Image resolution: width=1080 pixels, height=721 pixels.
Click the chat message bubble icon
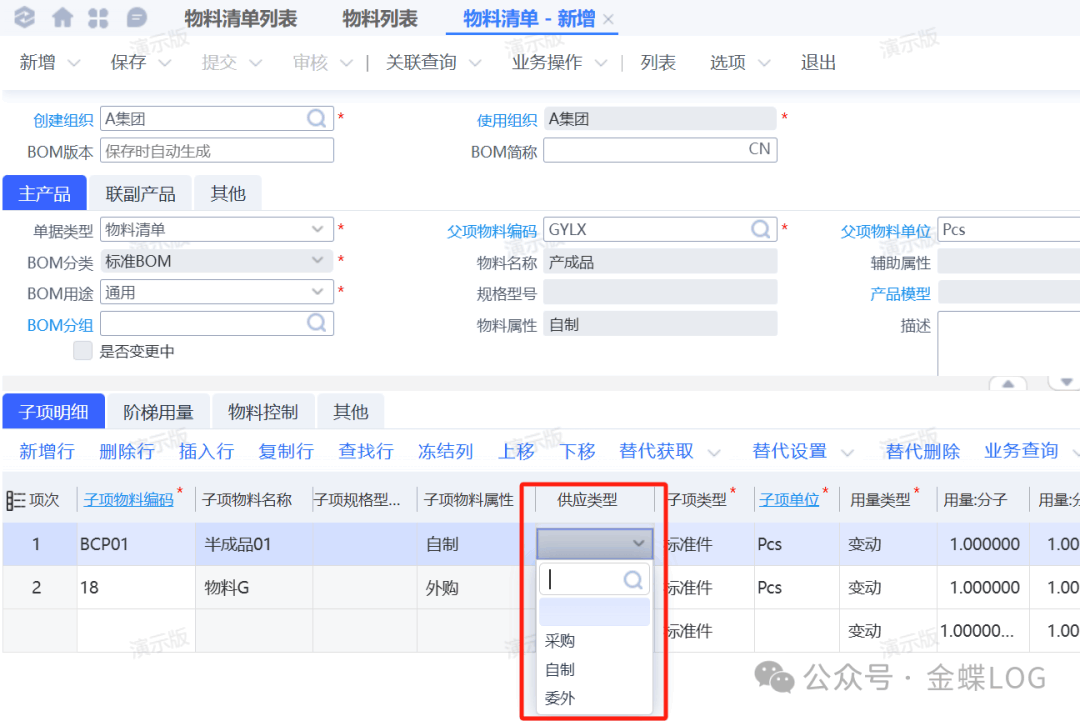(137, 18)
